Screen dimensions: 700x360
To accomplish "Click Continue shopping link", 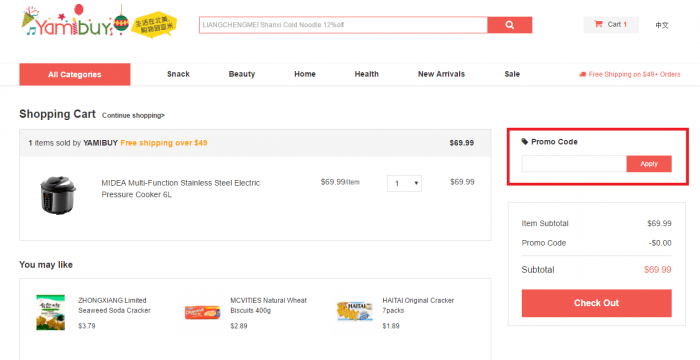I will 133,116.
